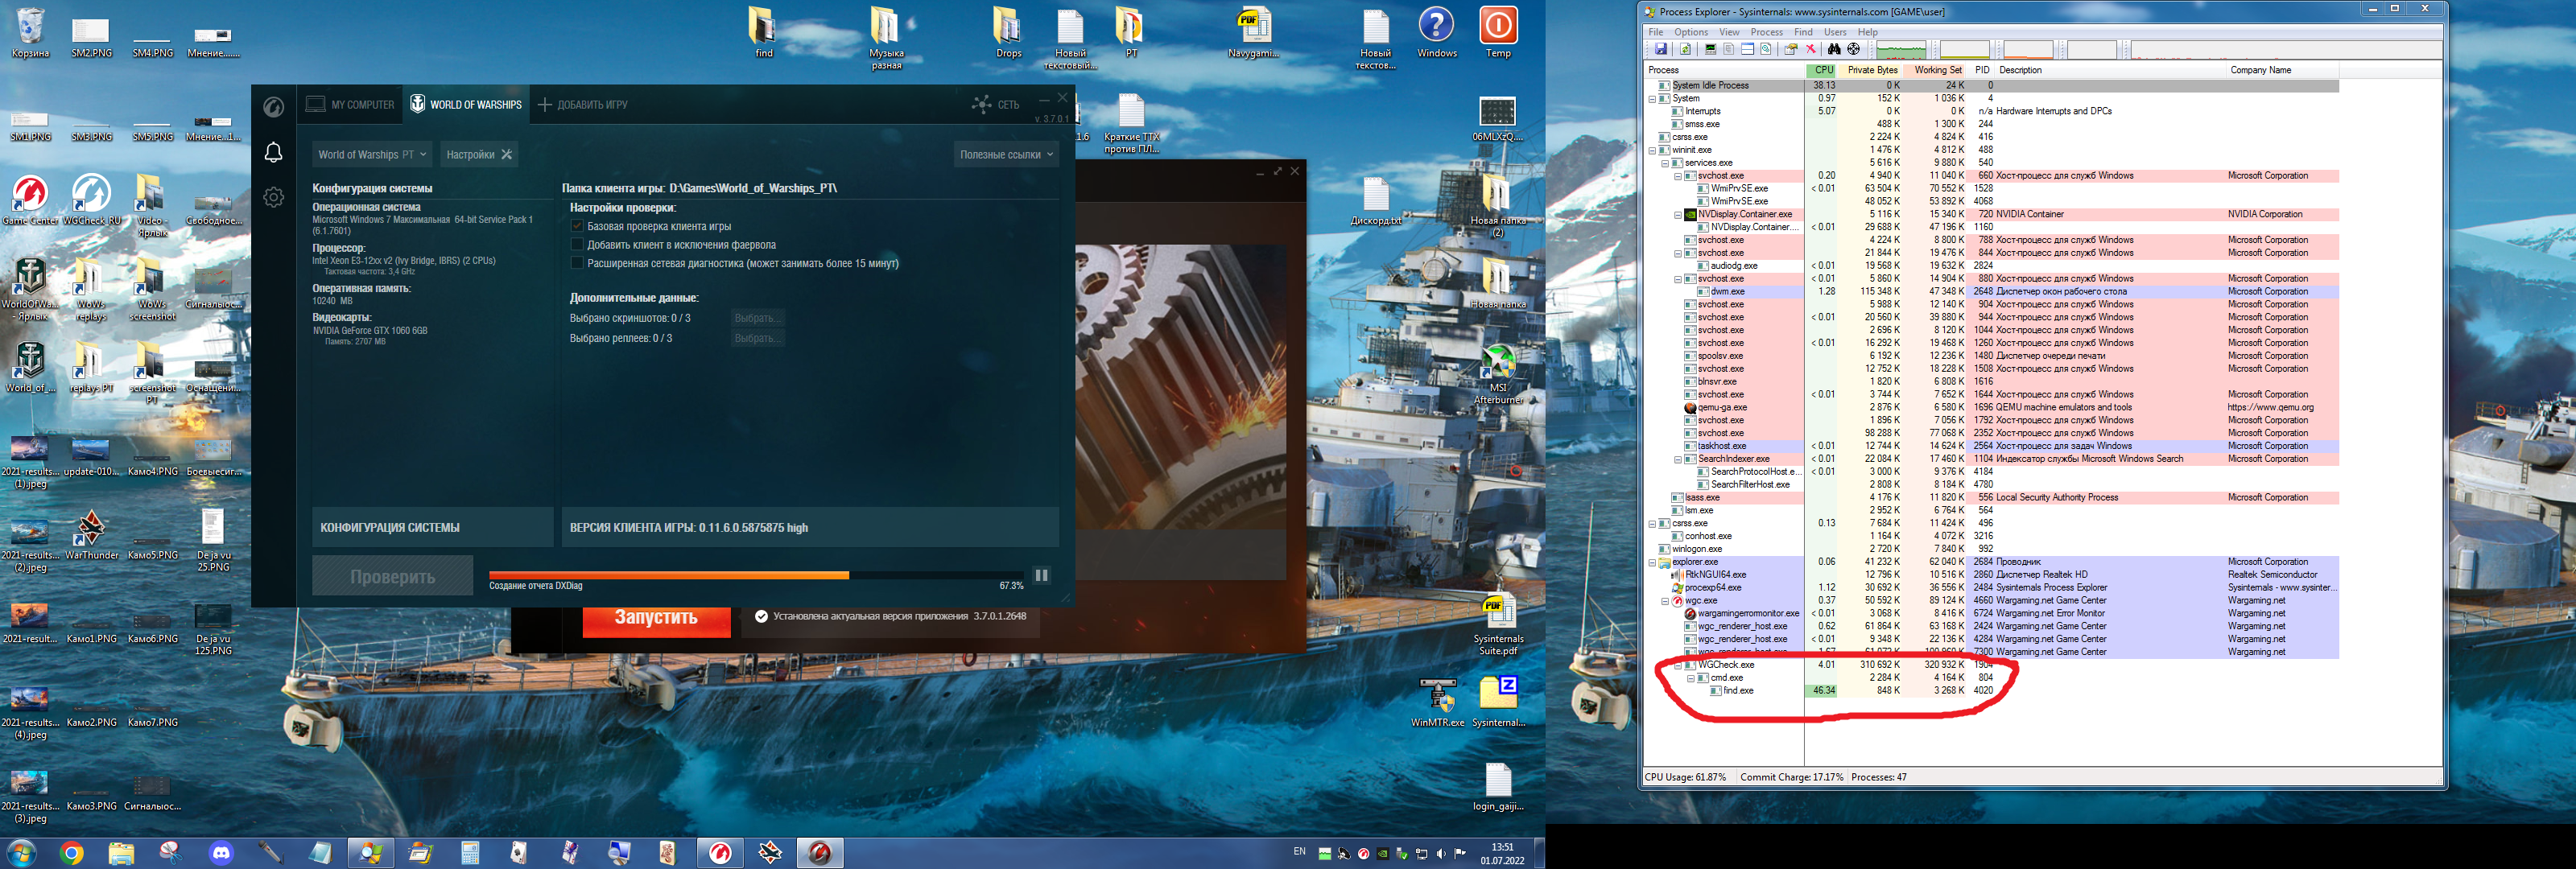This screenshot has height=869, width=2576.
Task: Pause the WGCheck check progress
Action: click(x=1041, y=575)
